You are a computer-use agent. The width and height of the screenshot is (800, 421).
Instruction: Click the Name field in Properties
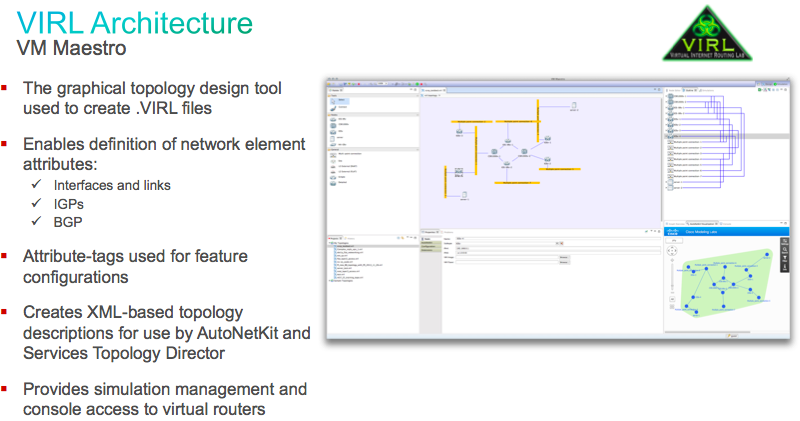(x=558, y=239)
